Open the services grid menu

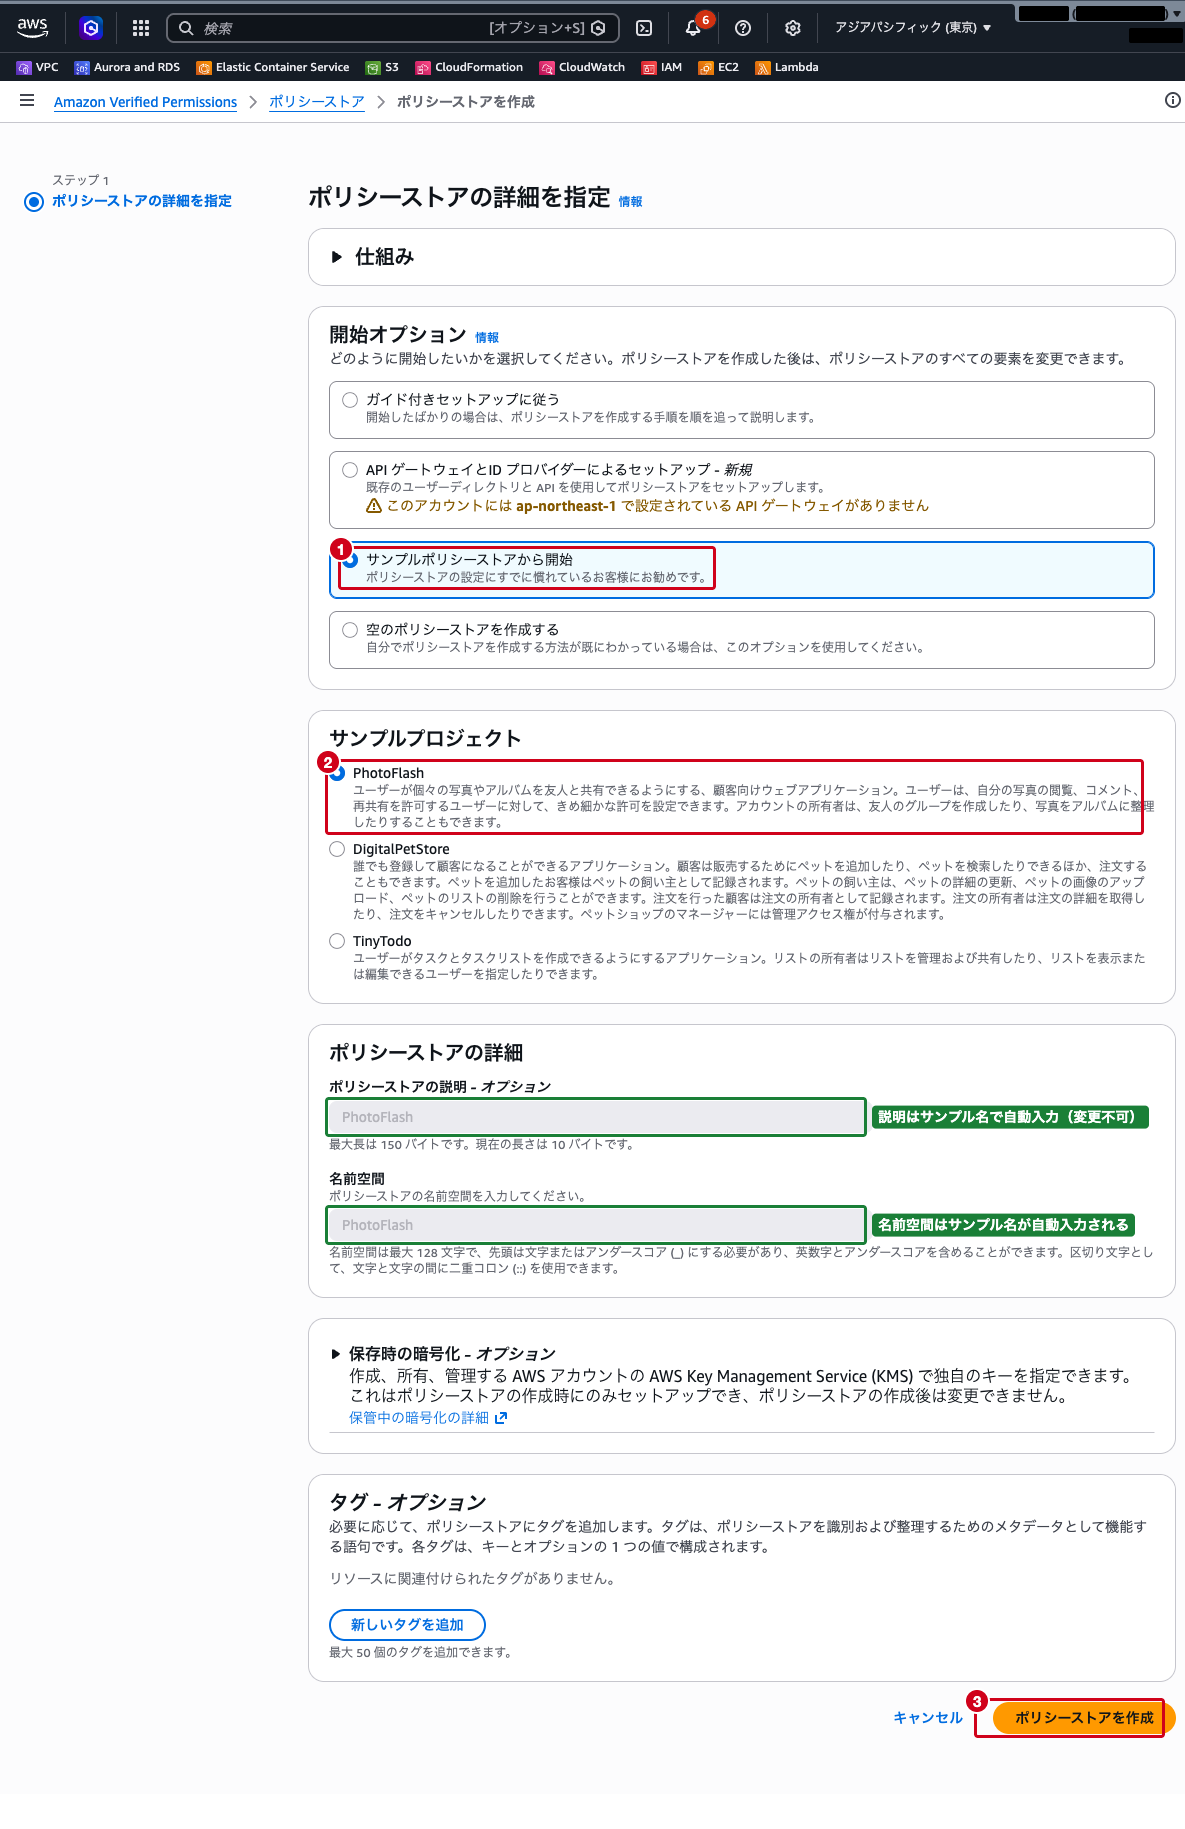[141, 28]
